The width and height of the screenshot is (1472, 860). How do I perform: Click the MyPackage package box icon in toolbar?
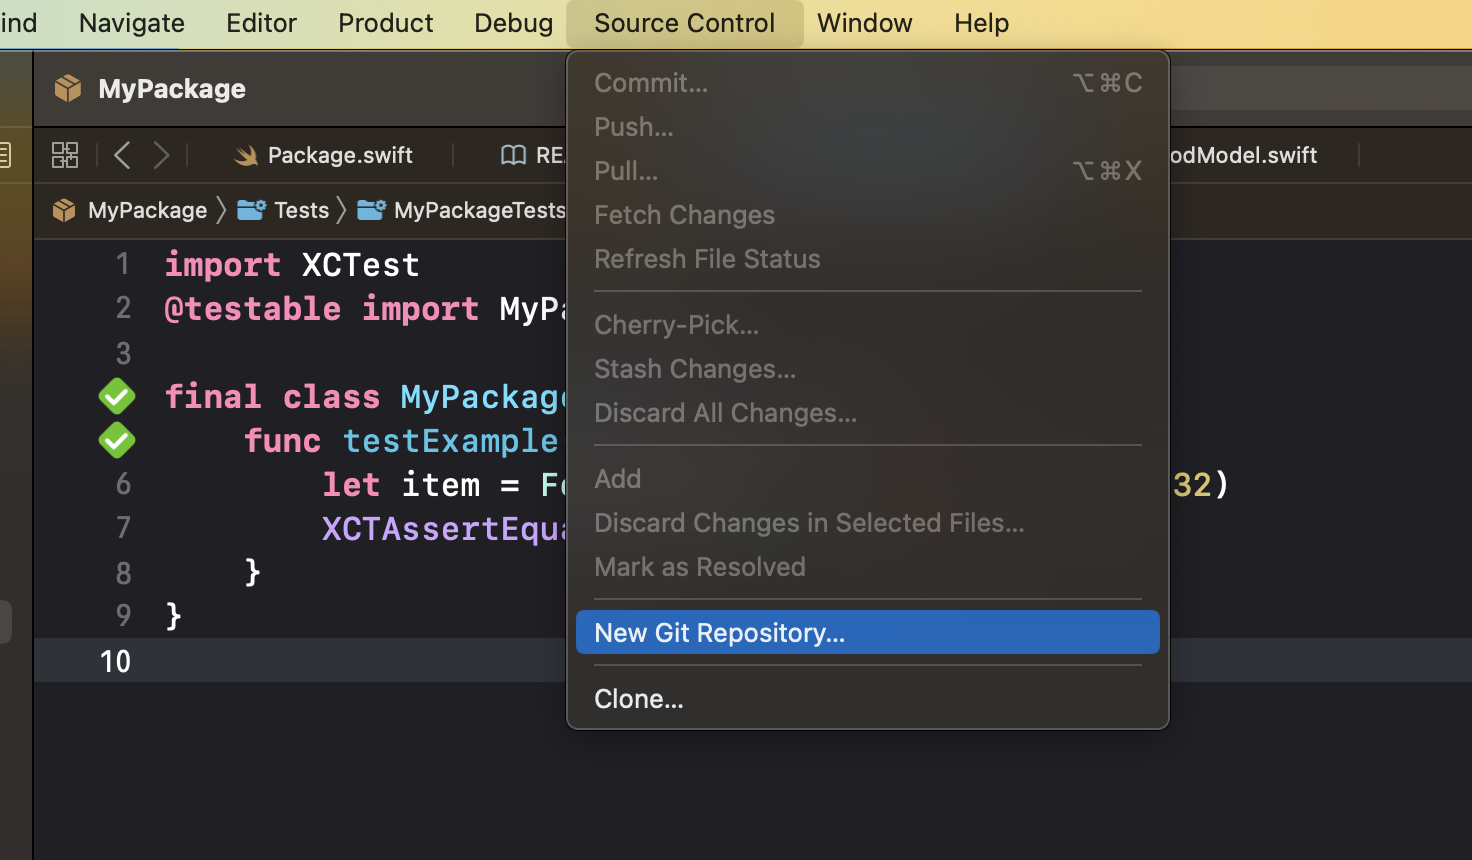[68, 88]
